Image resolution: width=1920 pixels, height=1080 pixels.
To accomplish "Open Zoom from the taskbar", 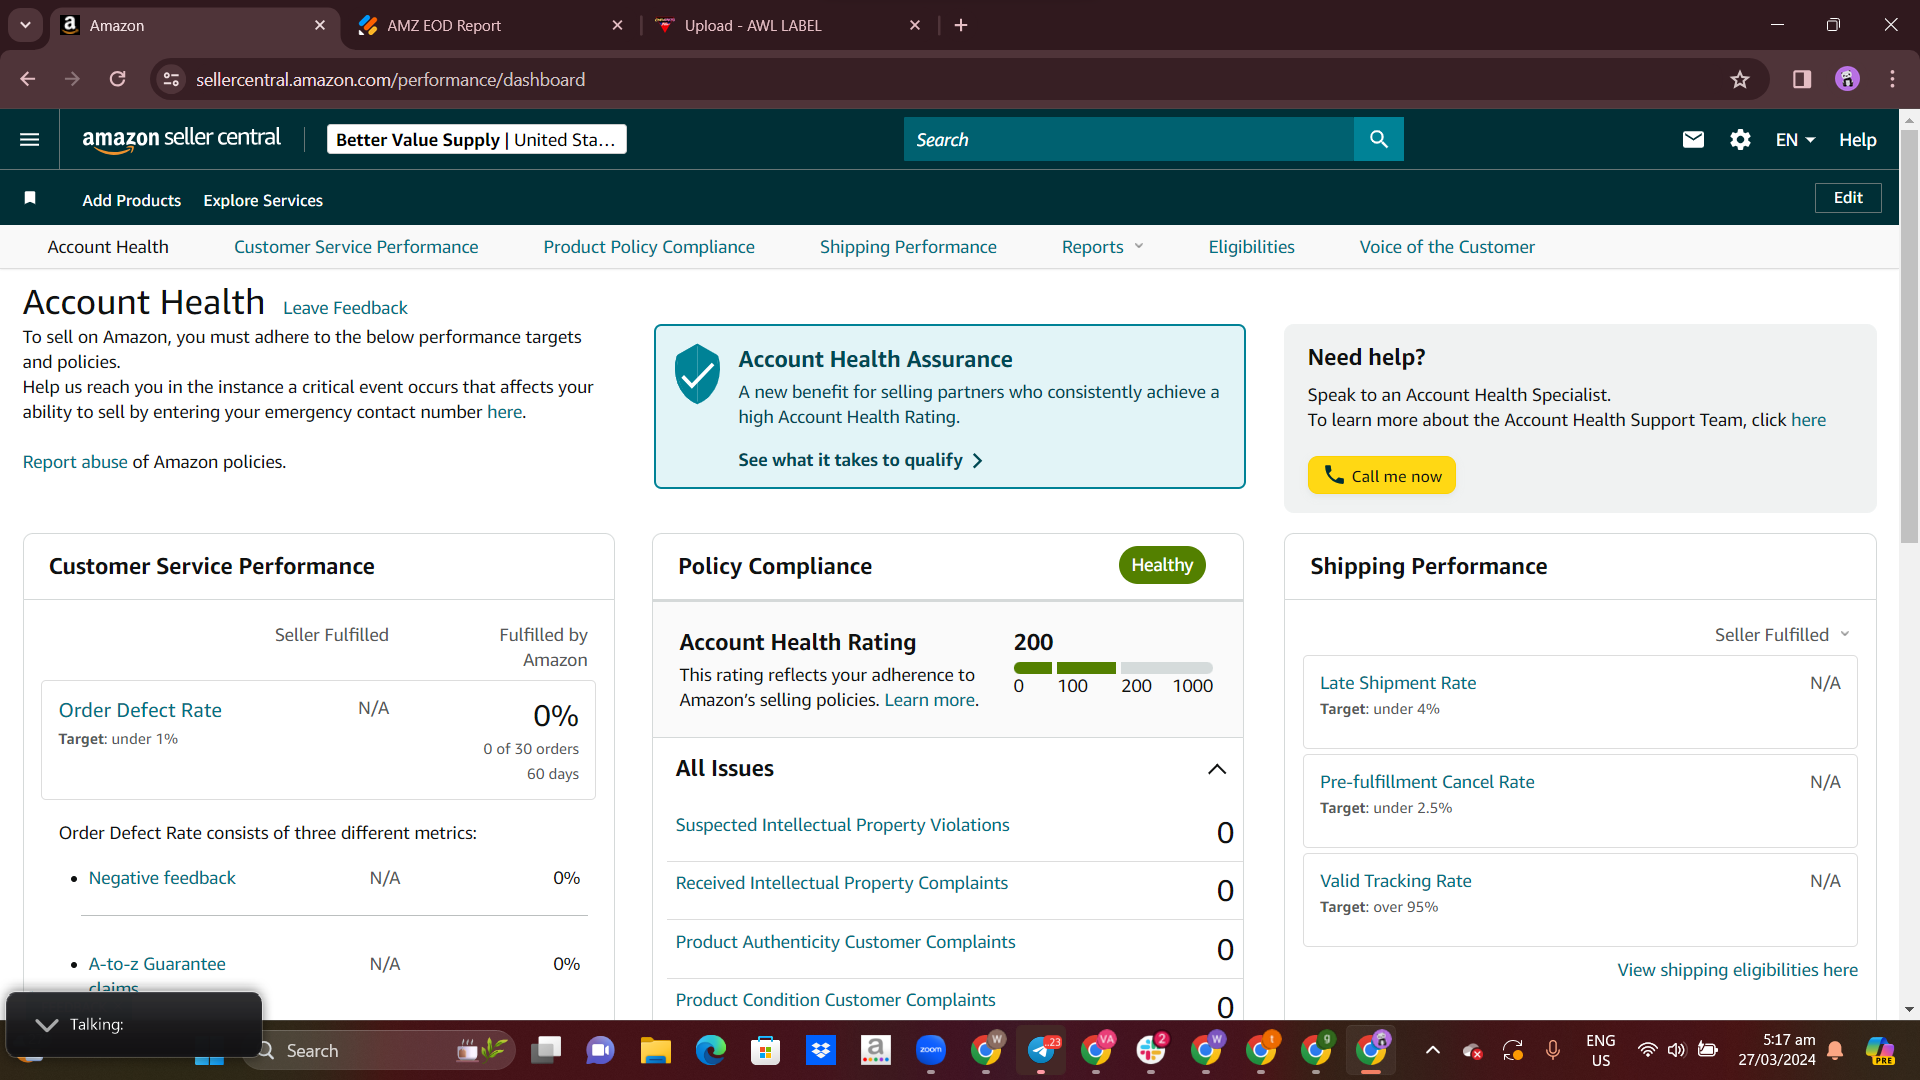I will coord(931,1050).
